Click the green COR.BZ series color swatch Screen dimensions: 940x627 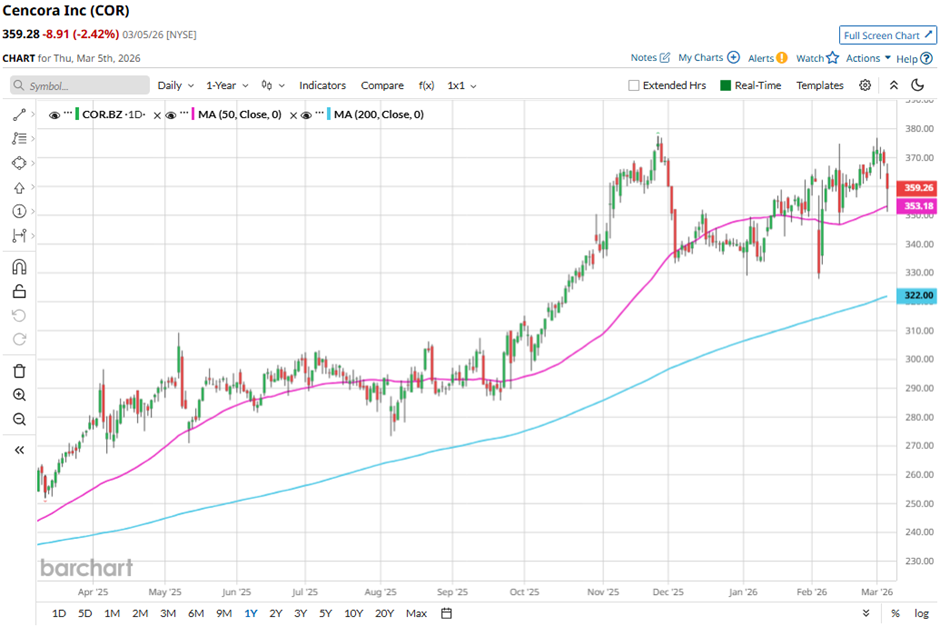78,115
